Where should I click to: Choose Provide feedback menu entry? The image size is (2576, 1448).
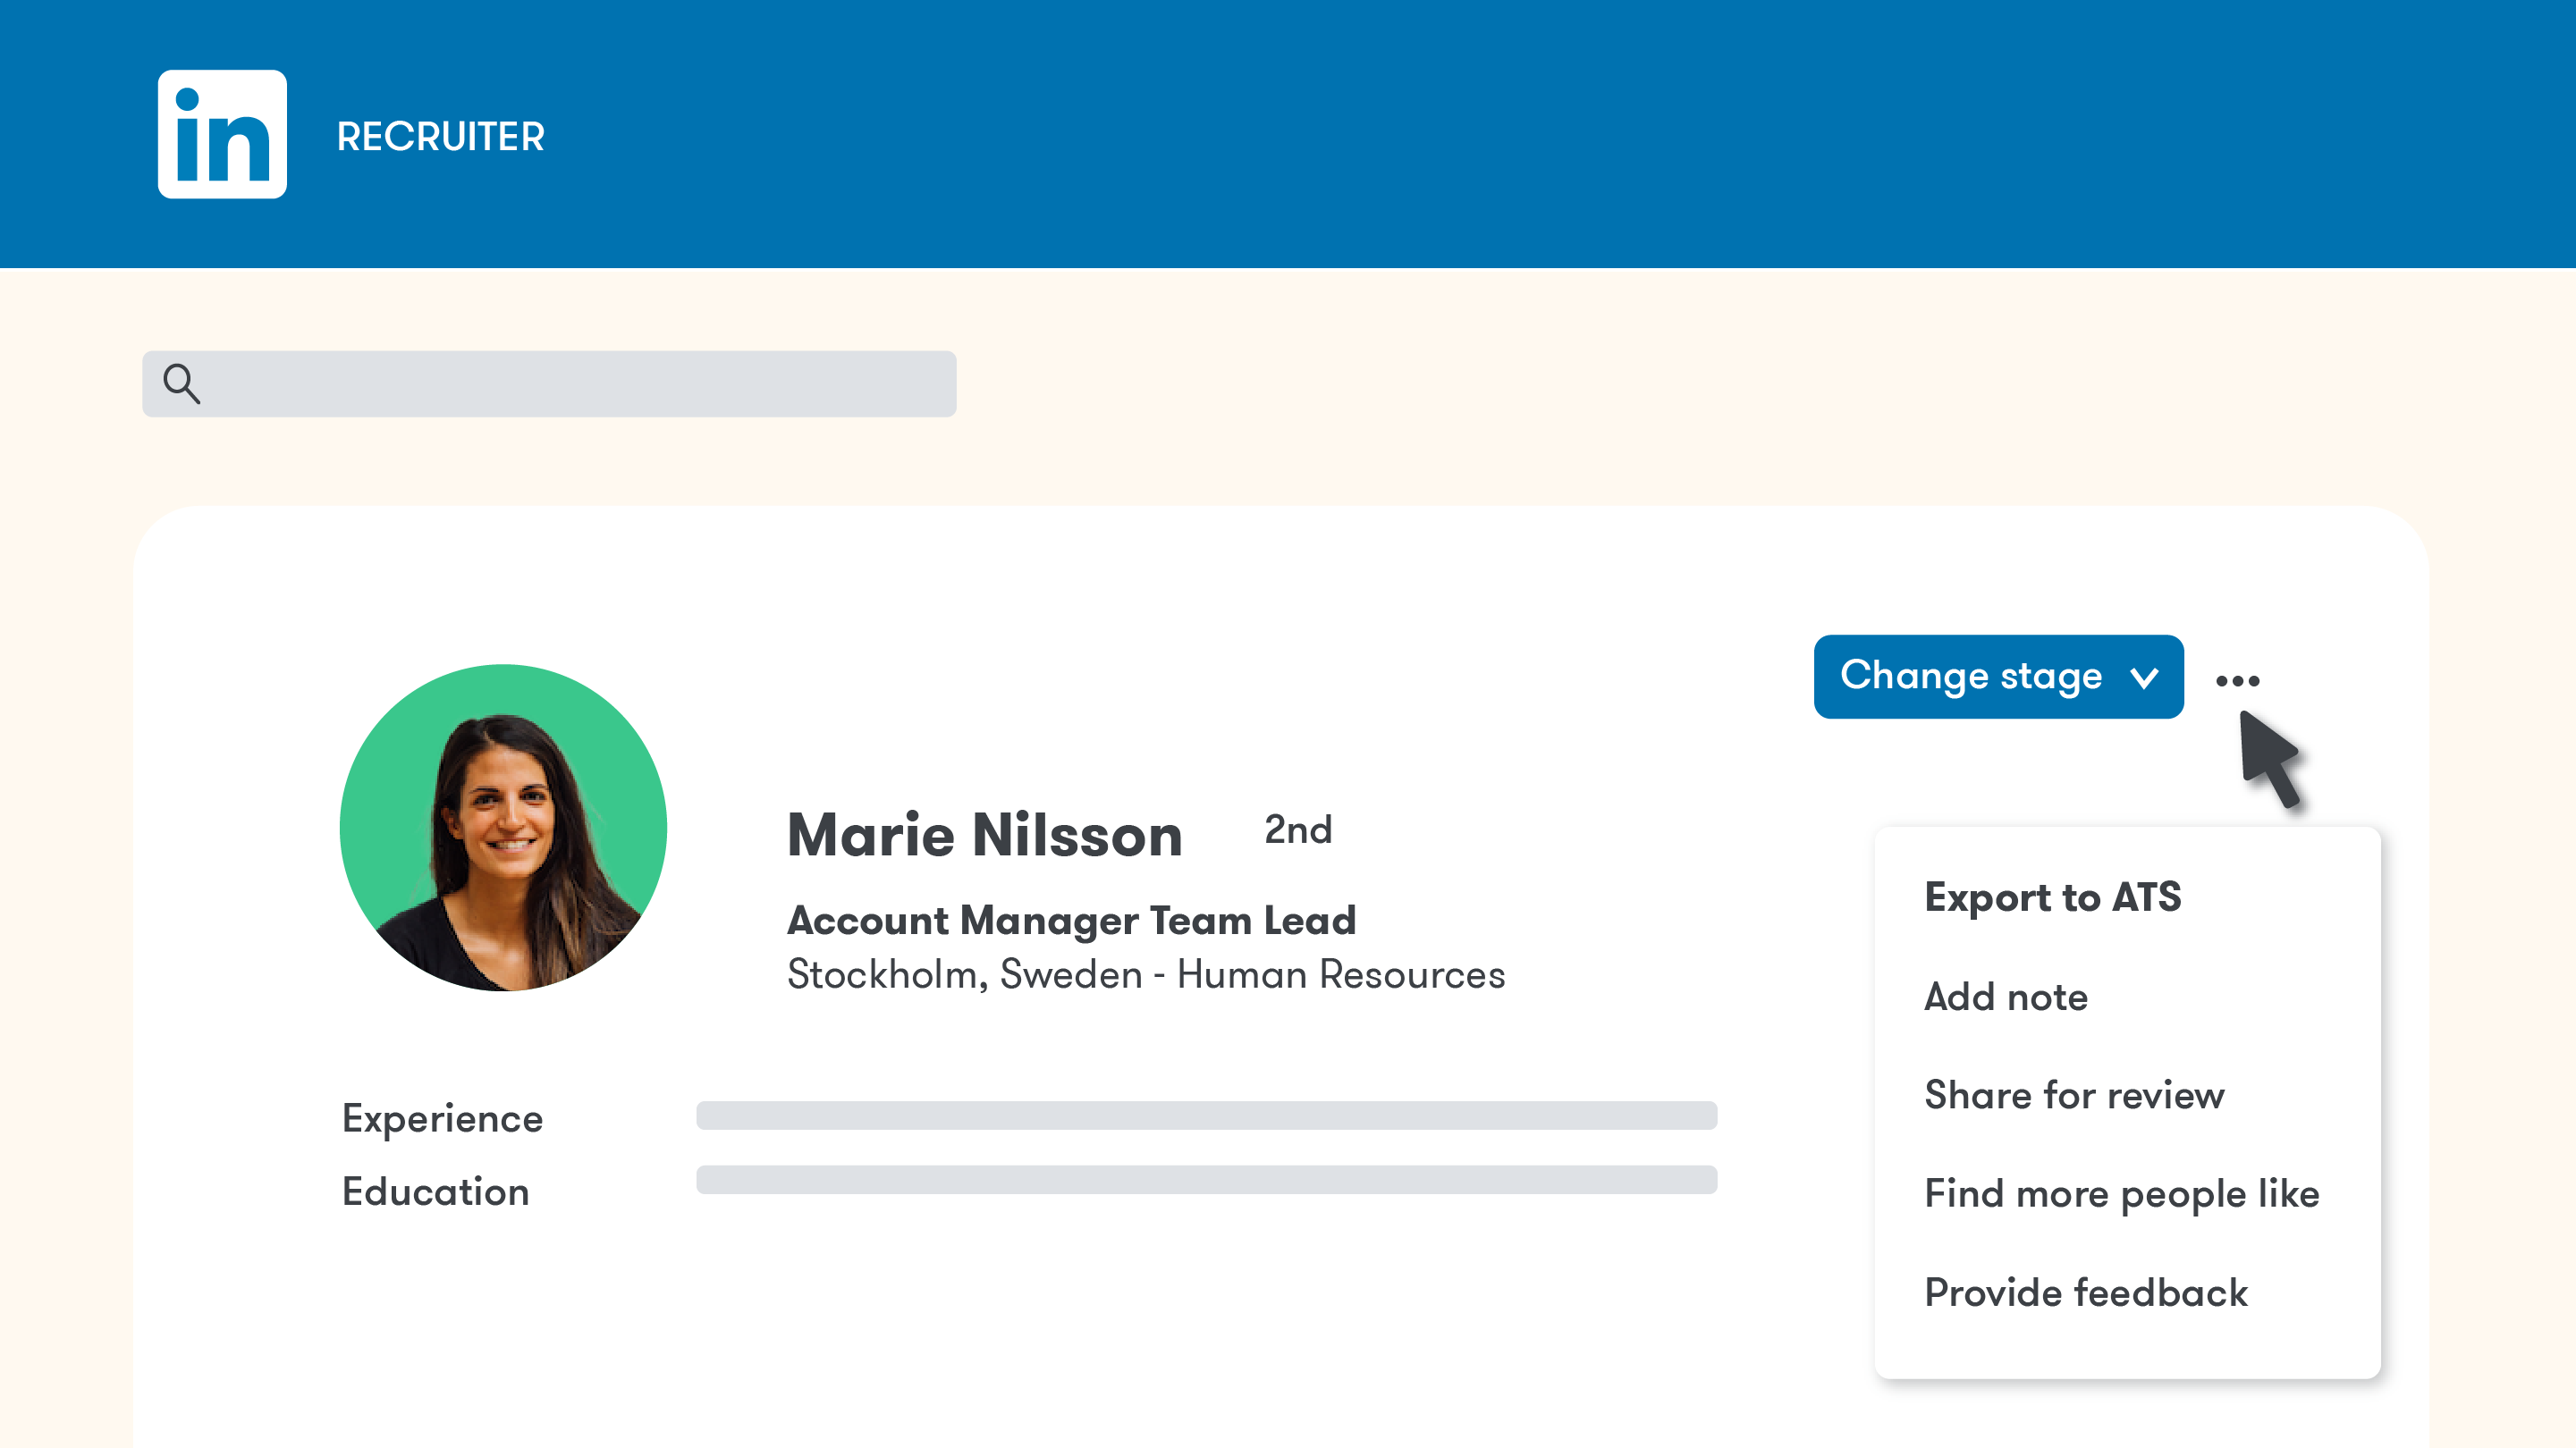coord(2085,1293)
